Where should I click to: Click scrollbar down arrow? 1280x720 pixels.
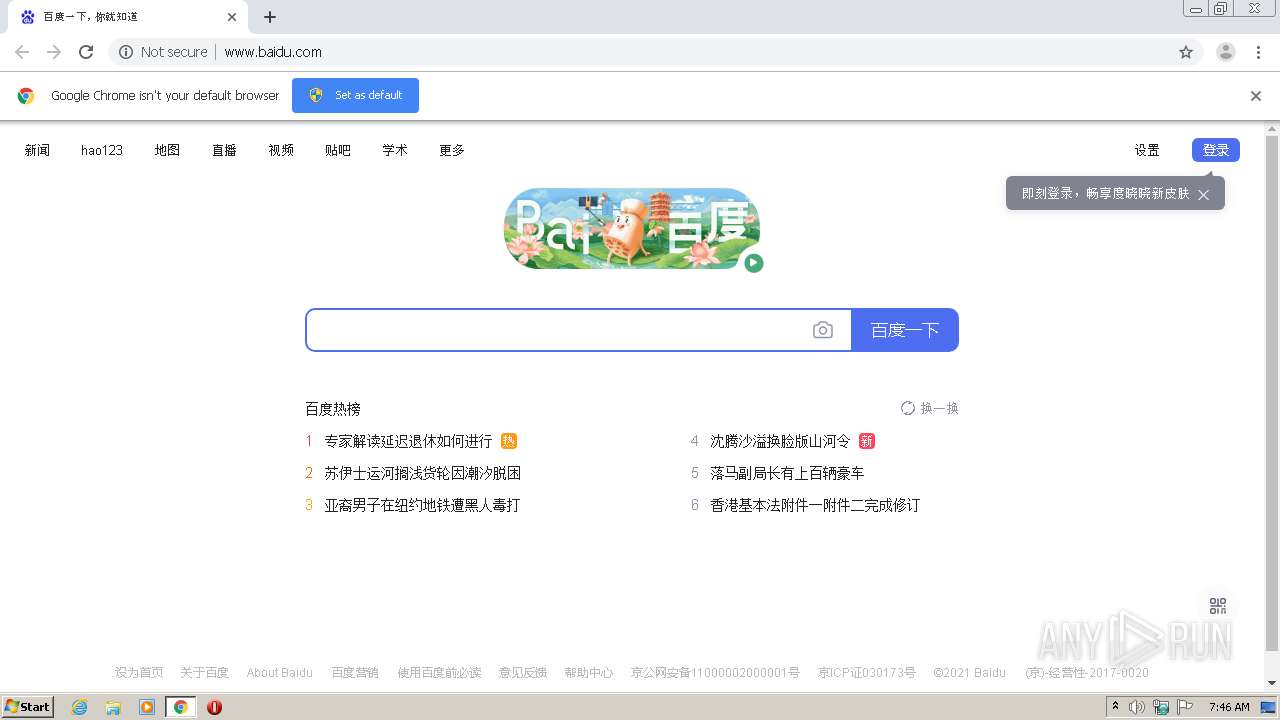click(x=1272, y=683)
